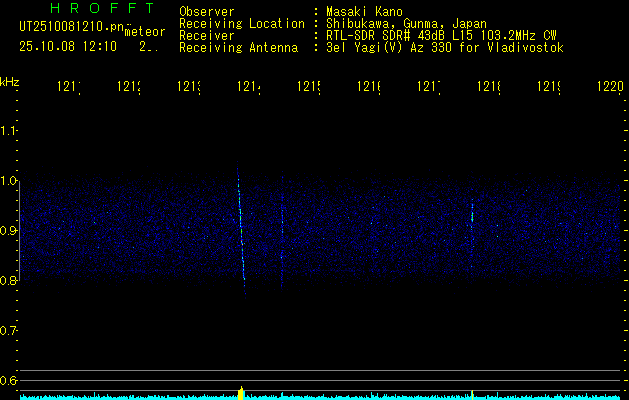
Task: Click the 25.10.08 12:10 timestamp
Action: point(68,46)
